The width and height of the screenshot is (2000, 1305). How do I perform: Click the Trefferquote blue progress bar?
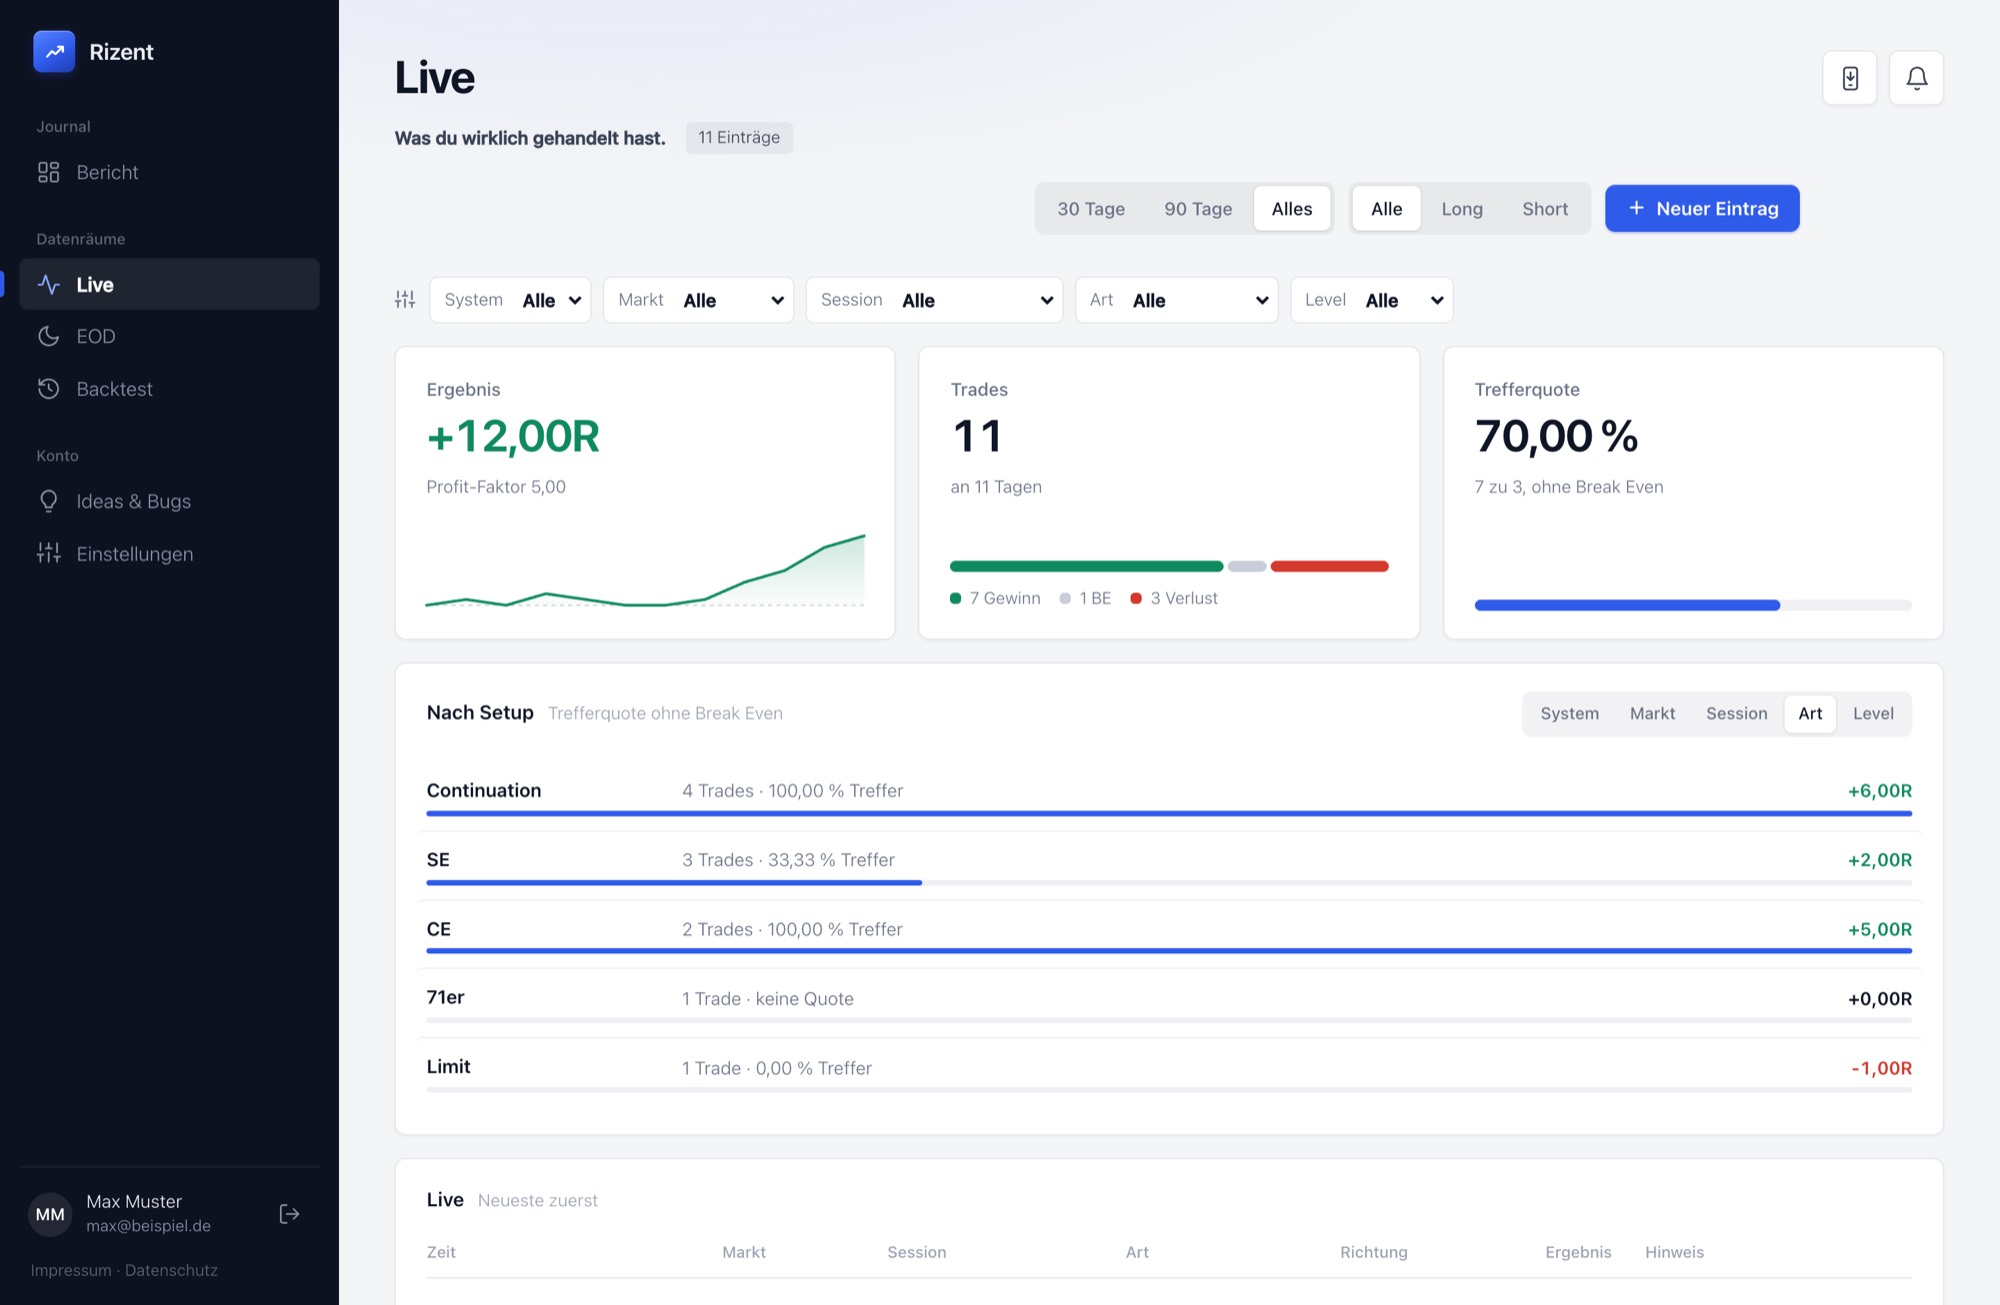[1693, 605]
